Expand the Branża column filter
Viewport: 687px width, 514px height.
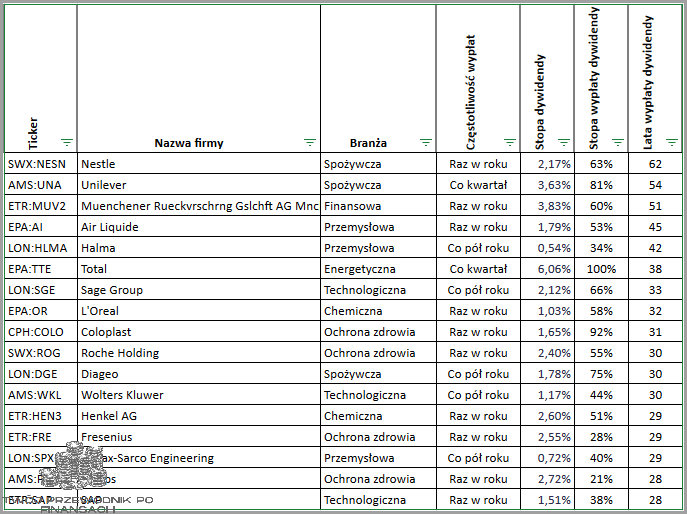[x=426, y=142]
